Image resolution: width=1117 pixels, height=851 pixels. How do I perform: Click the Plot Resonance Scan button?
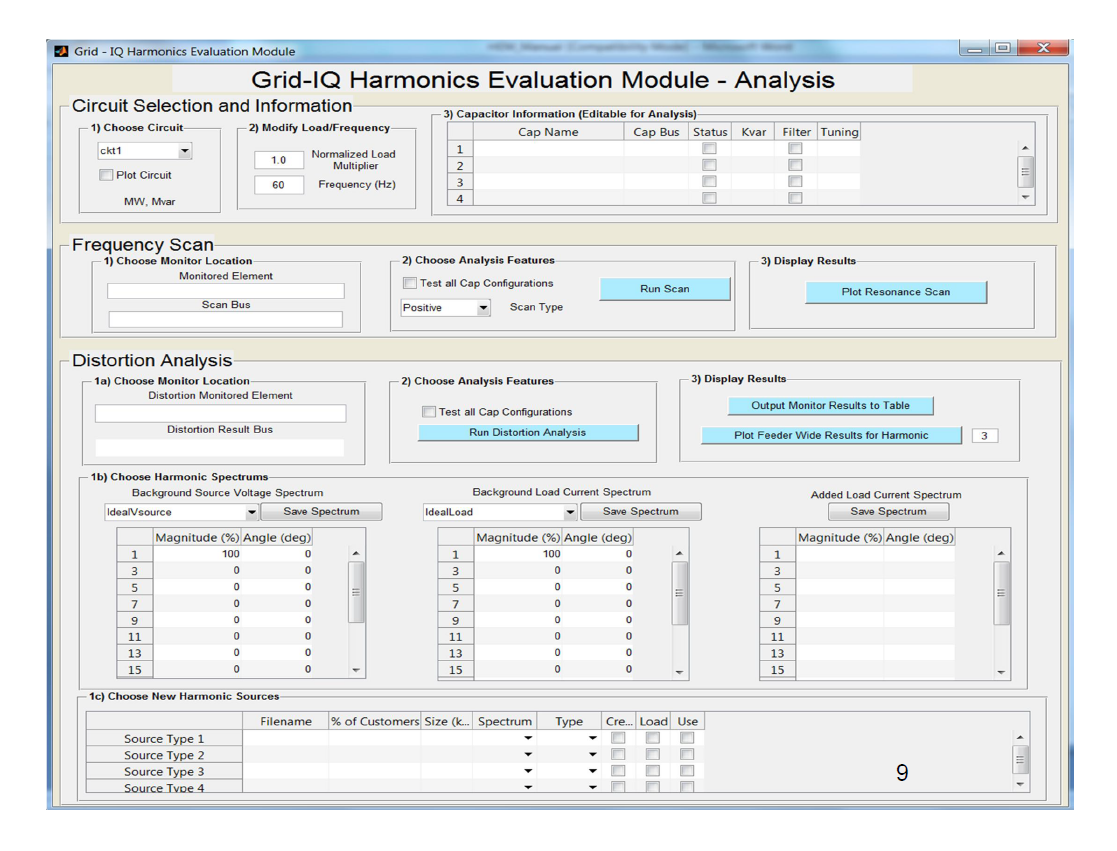895,291
